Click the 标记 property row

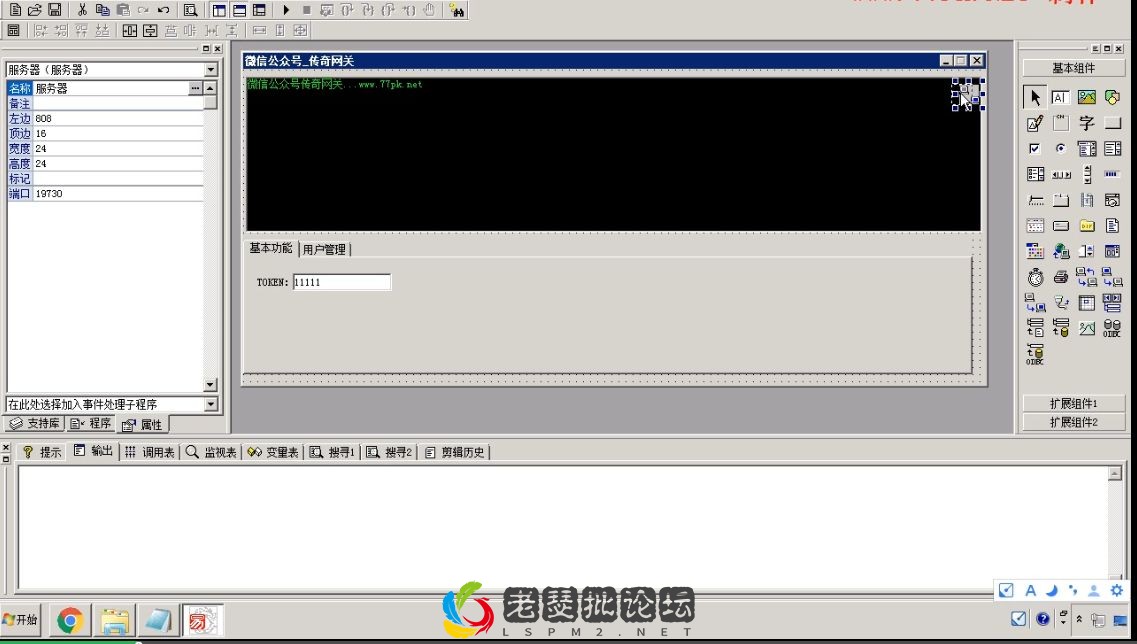[x=105, y=178]
